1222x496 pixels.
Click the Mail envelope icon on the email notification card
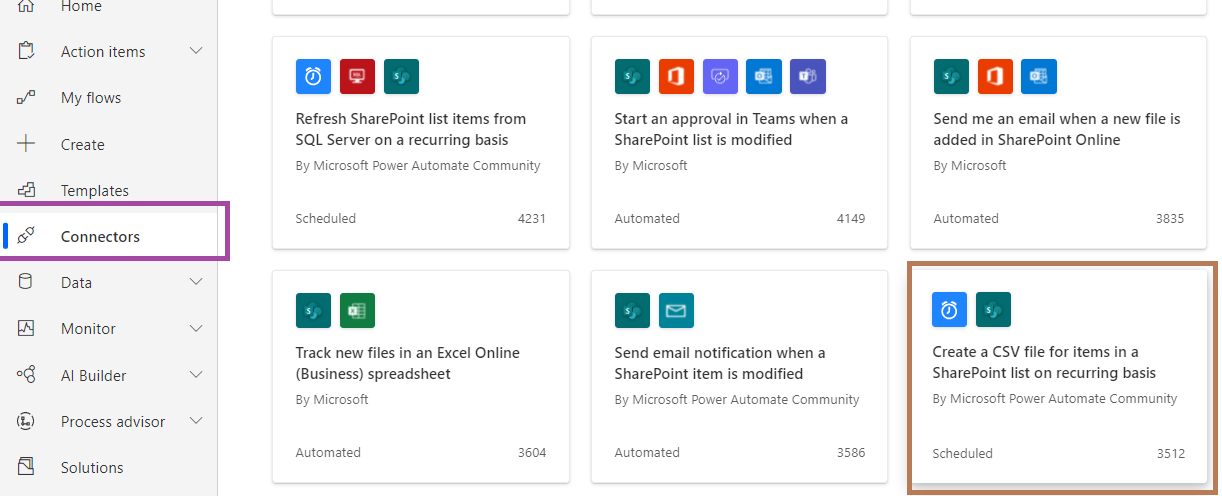click(676, 310)
